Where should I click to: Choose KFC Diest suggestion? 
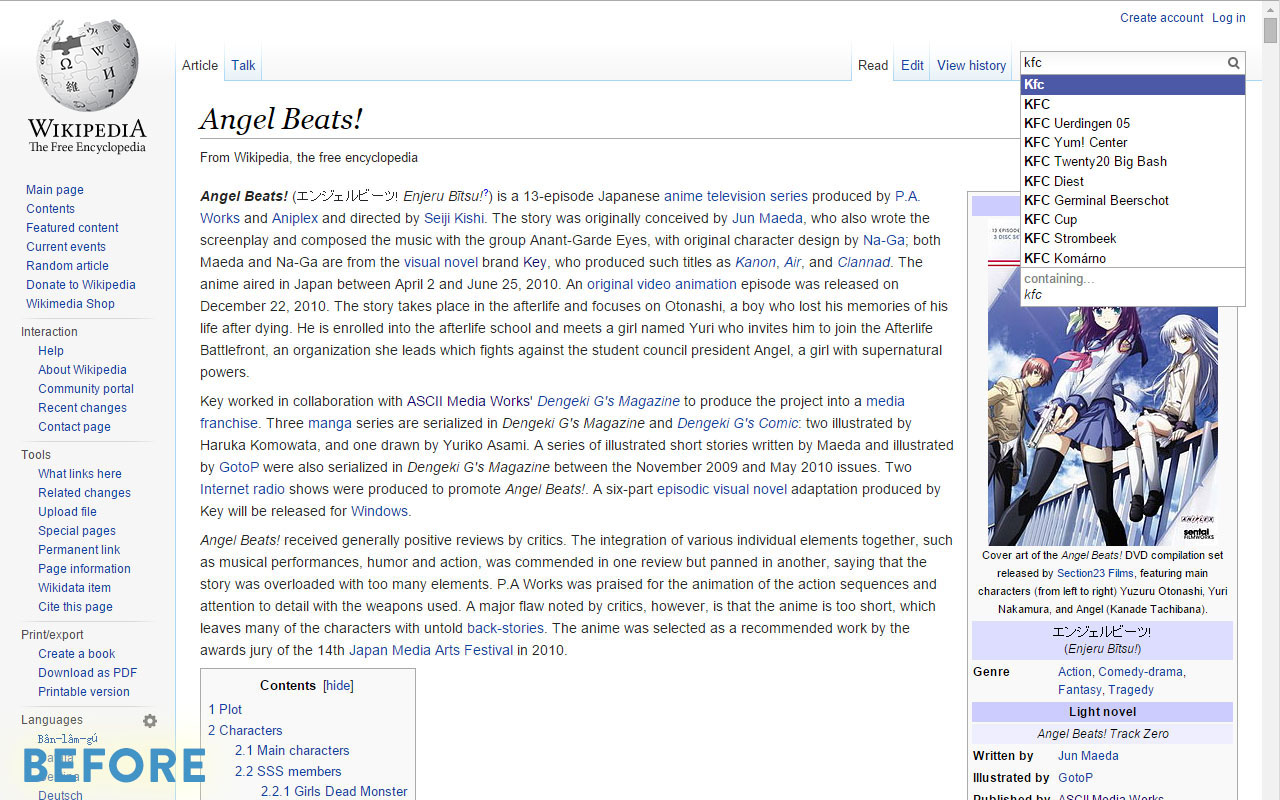[1132, 181]
